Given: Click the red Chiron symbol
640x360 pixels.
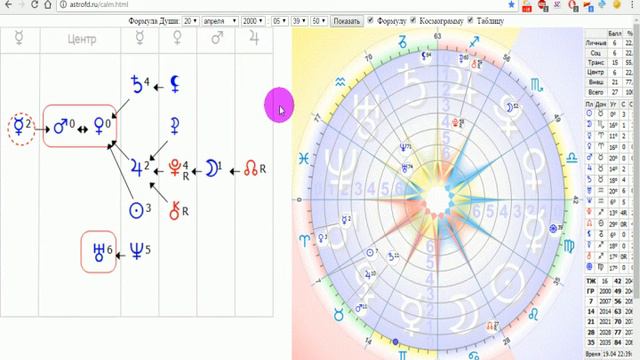Looking at the screenshot, I should tap(175, 211).
